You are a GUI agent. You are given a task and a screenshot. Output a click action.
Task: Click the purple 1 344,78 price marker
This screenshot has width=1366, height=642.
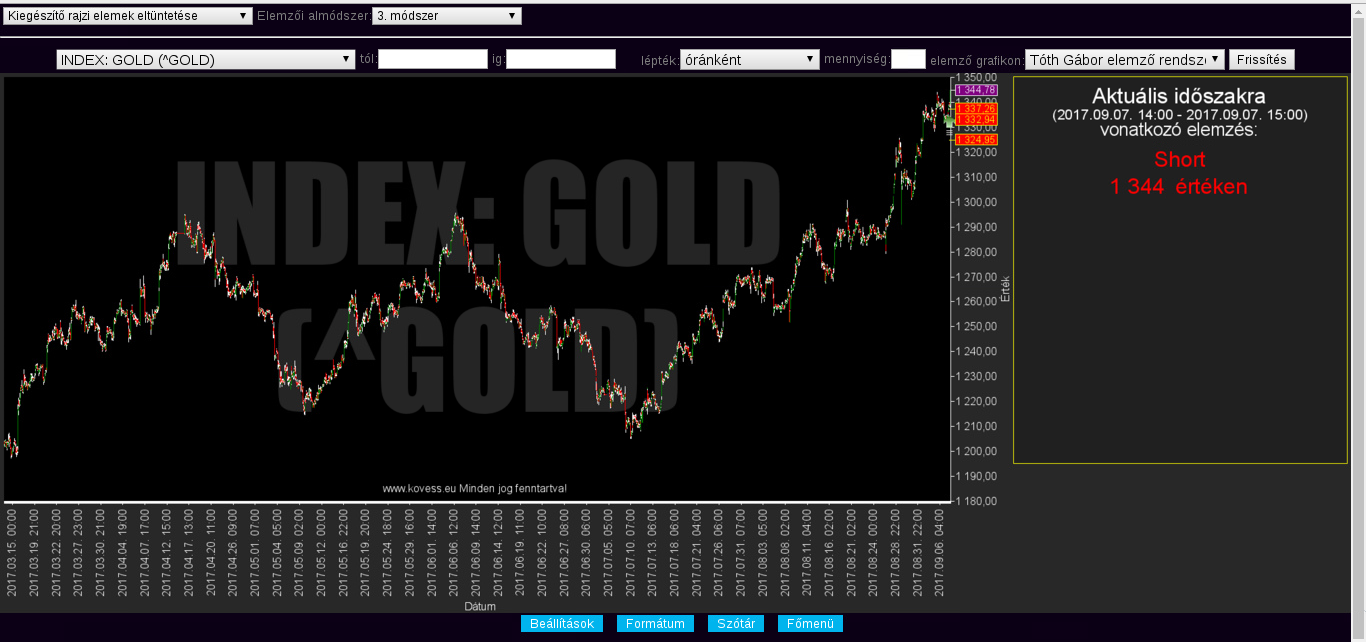[976, 90]
